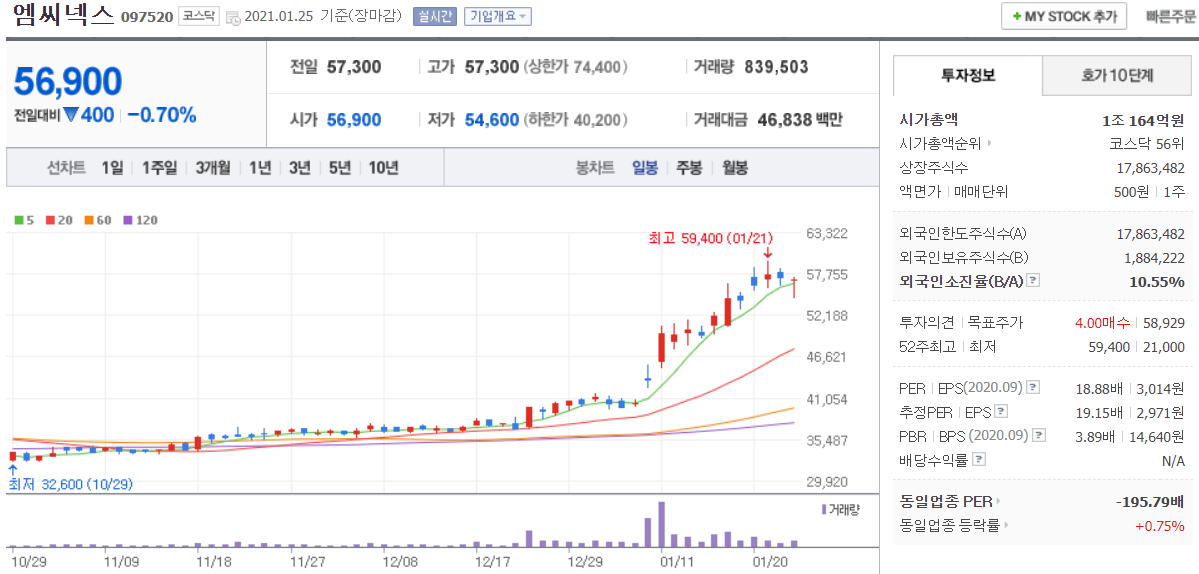Click the 외국인소진율 value 10.55%
This screenshot has height=574, width=1199.
tap(1157, 281)
